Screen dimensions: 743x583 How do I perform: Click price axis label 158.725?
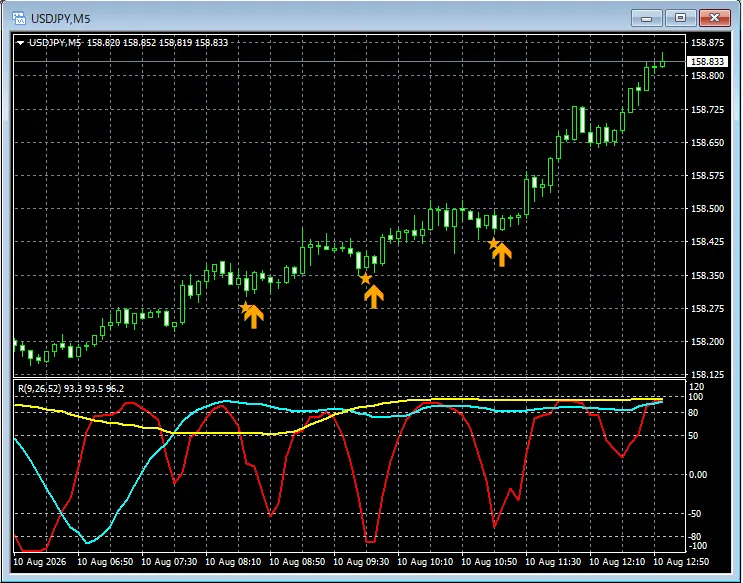click(x=707, y=109)
